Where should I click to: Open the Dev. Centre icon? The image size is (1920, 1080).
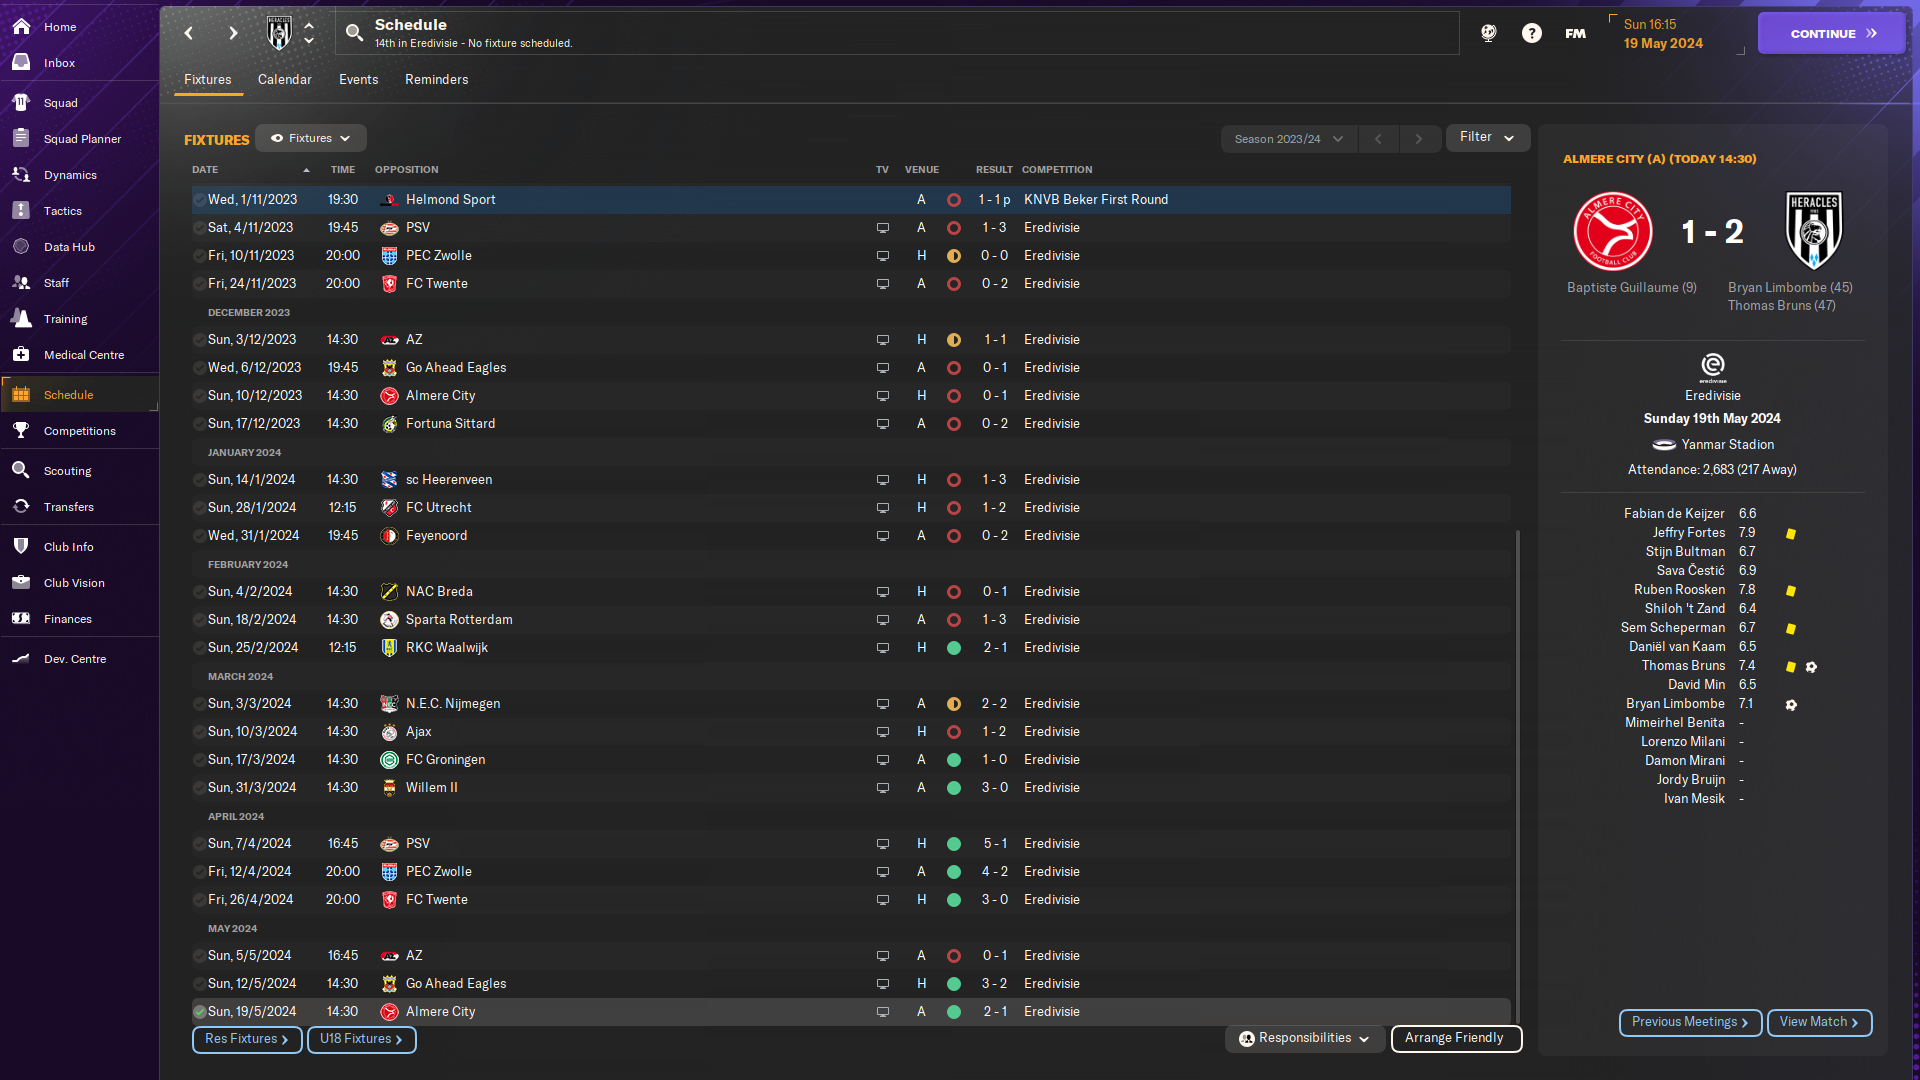21,659
